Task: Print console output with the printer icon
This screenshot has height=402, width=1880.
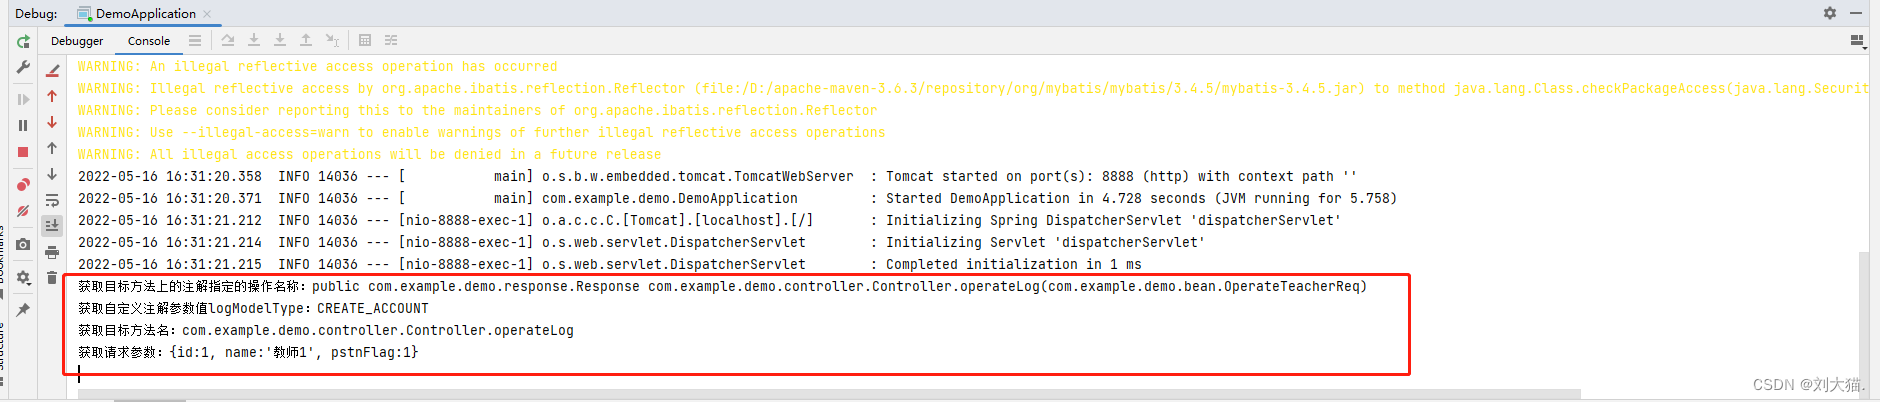Action: point(53,252)
